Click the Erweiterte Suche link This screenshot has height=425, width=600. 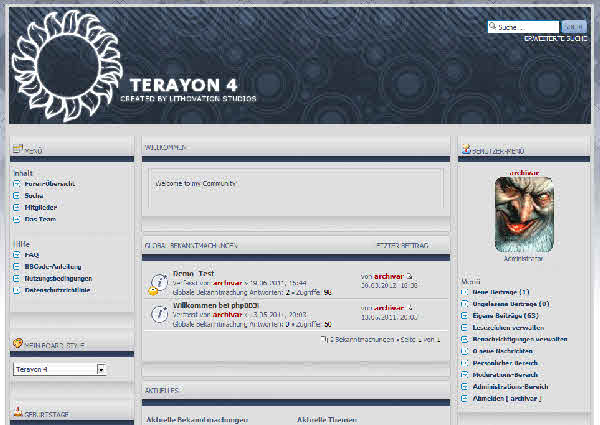(555, 38)
